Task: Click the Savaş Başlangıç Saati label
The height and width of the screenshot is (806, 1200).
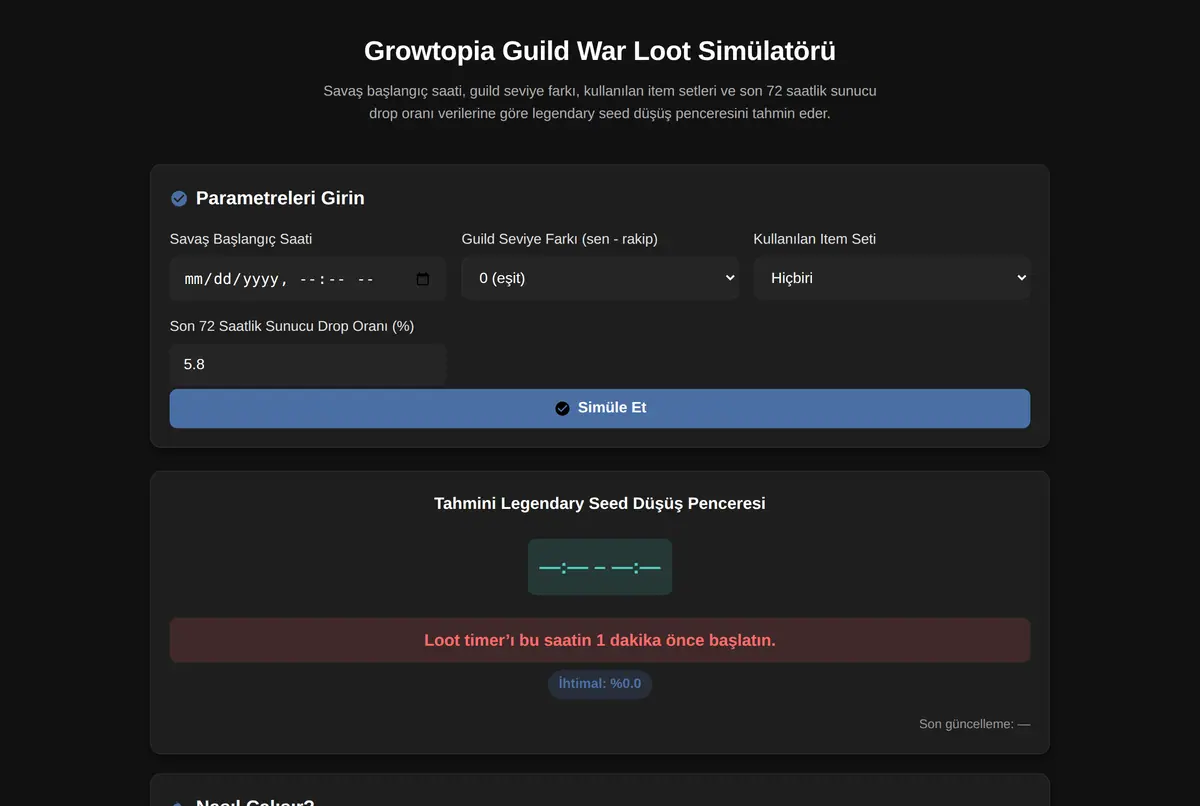Action: point(241,239)
